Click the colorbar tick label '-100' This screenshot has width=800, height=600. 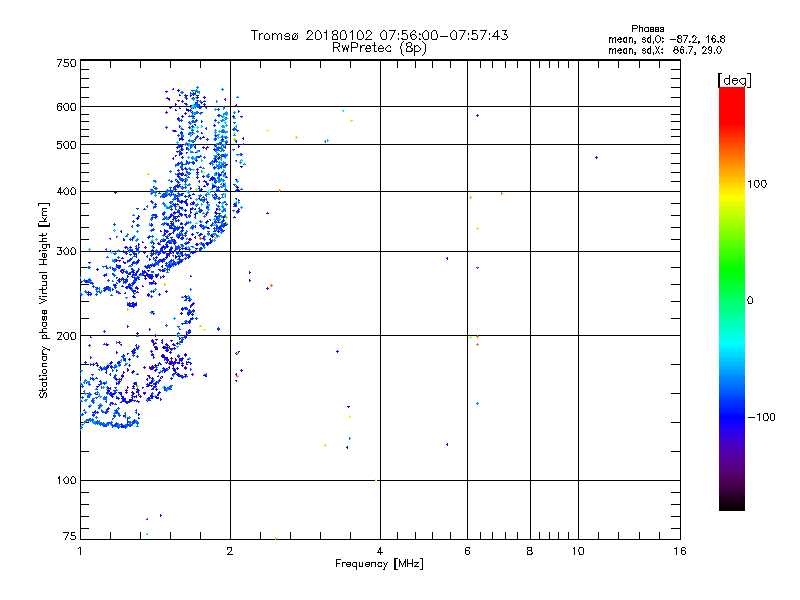[761, 417]
